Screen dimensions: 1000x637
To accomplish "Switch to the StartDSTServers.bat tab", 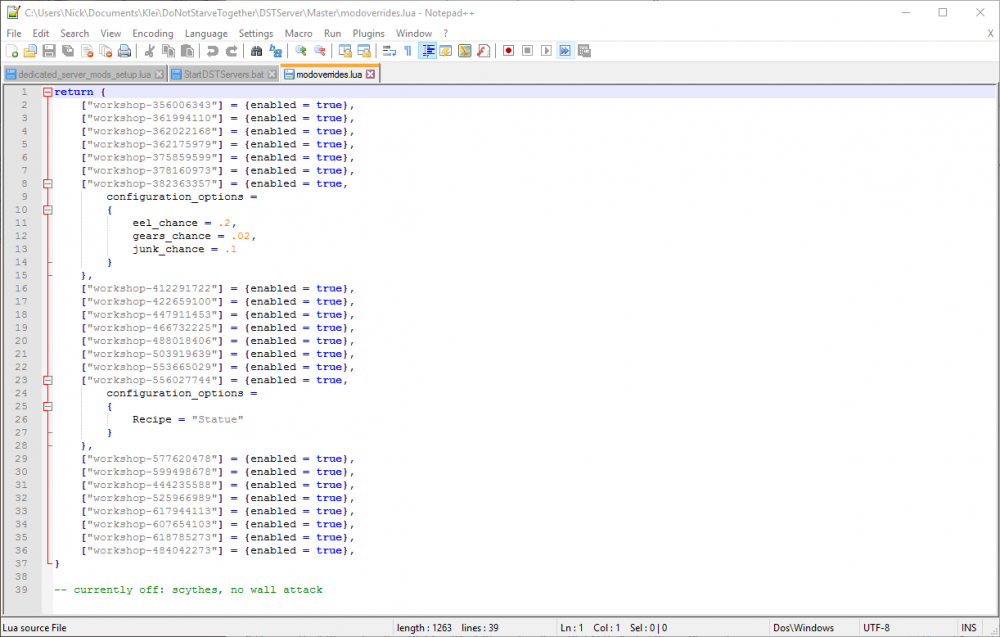I will (223, 74).
